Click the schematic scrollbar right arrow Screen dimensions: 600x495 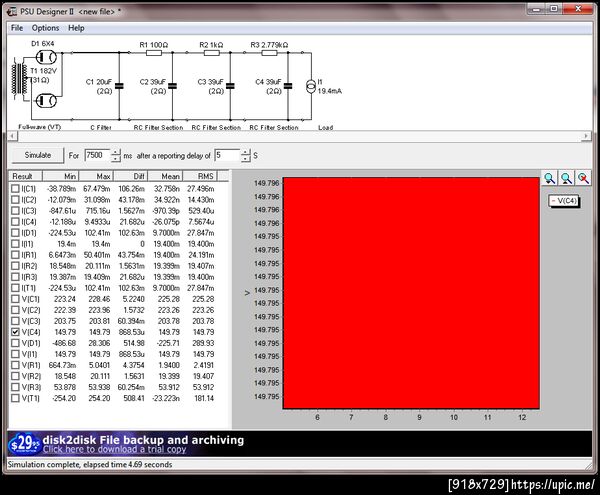pyautogui.click(x=586, y=136)
